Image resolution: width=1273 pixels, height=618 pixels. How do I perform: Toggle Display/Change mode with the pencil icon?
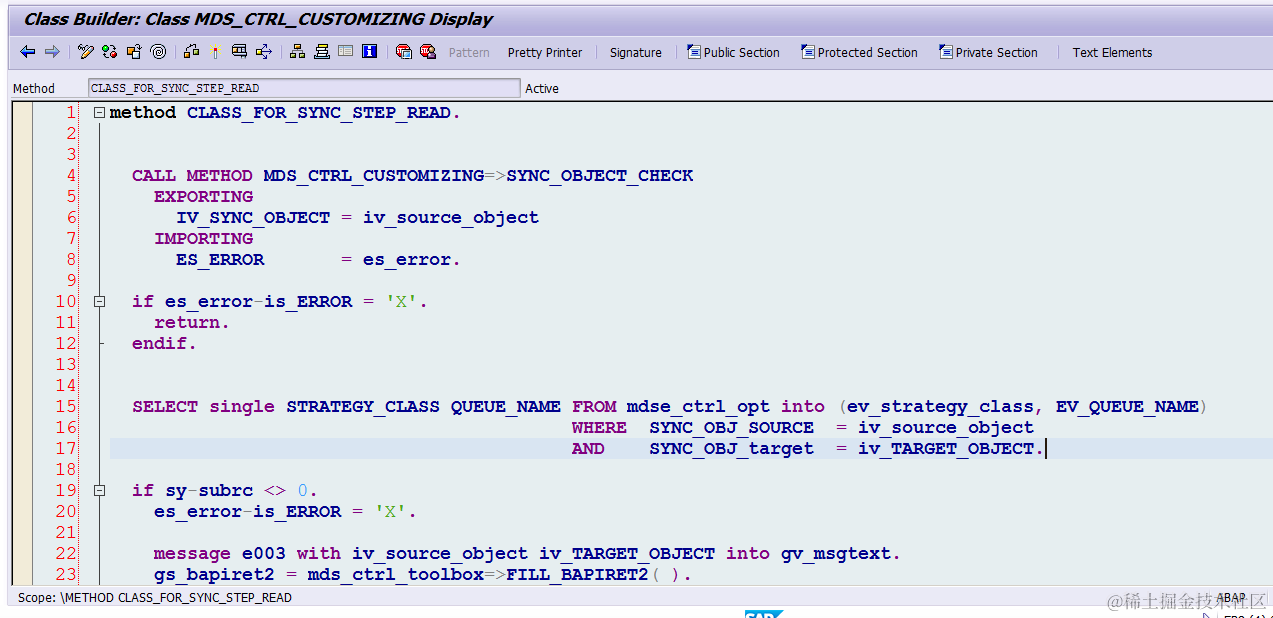click(x=84, y=51)
